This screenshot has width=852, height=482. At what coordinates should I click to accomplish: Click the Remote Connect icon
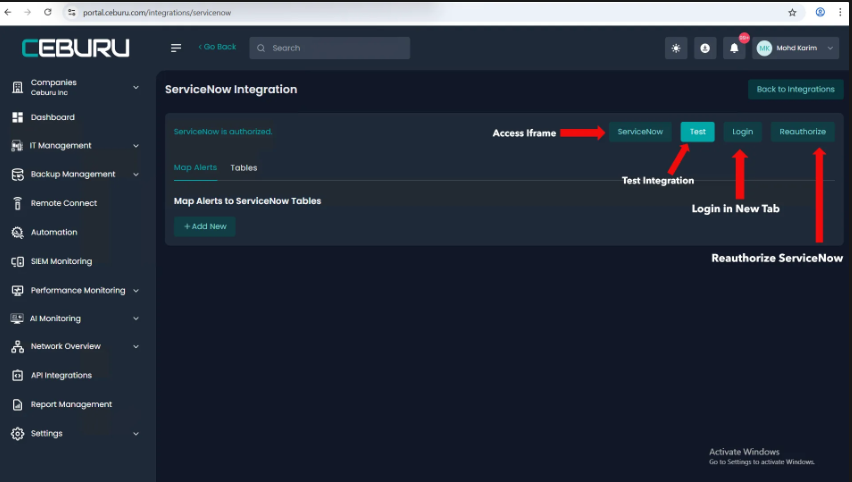pyautogui.click(x=17, y=203)
